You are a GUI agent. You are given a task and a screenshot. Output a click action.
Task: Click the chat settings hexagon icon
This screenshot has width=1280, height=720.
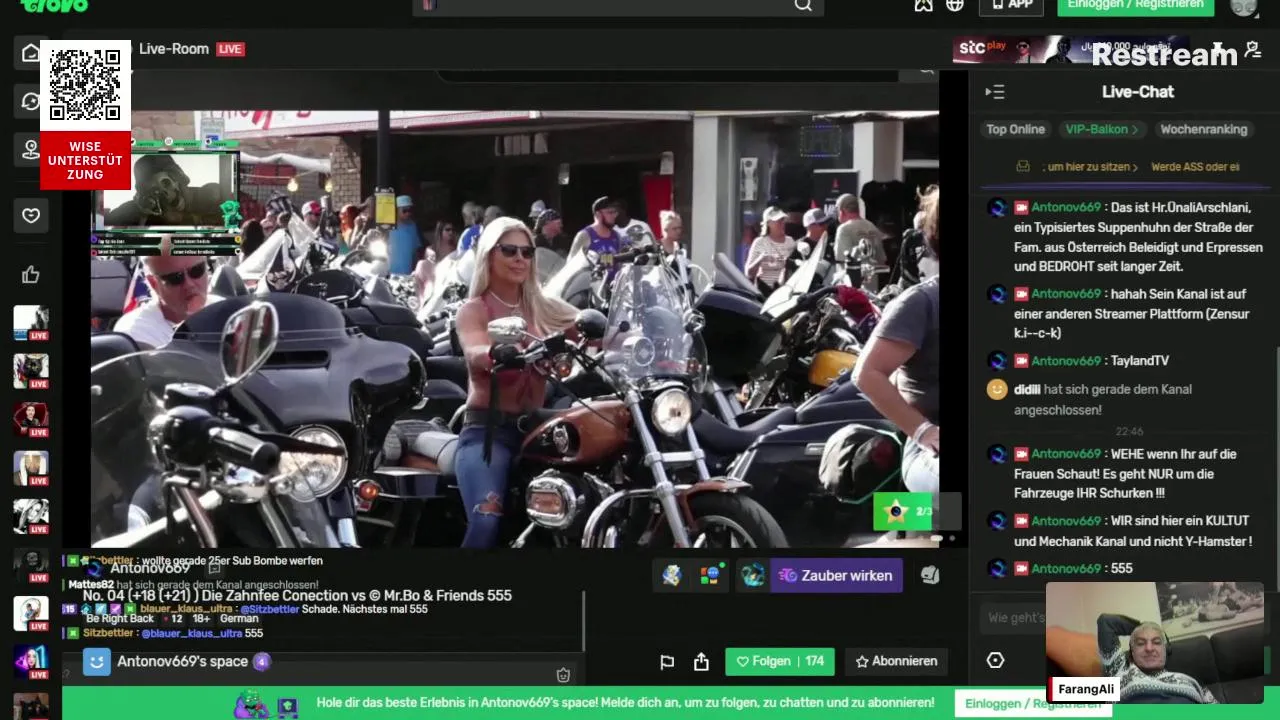pos(995,660)
